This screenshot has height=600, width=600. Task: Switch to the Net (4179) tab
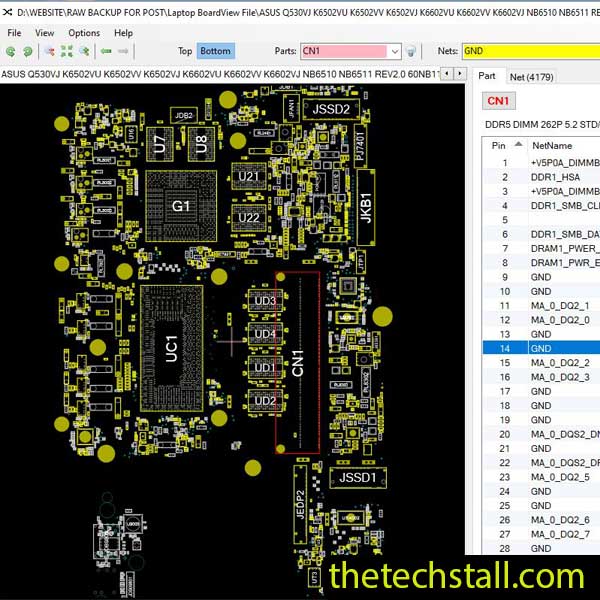pos(532,77)
